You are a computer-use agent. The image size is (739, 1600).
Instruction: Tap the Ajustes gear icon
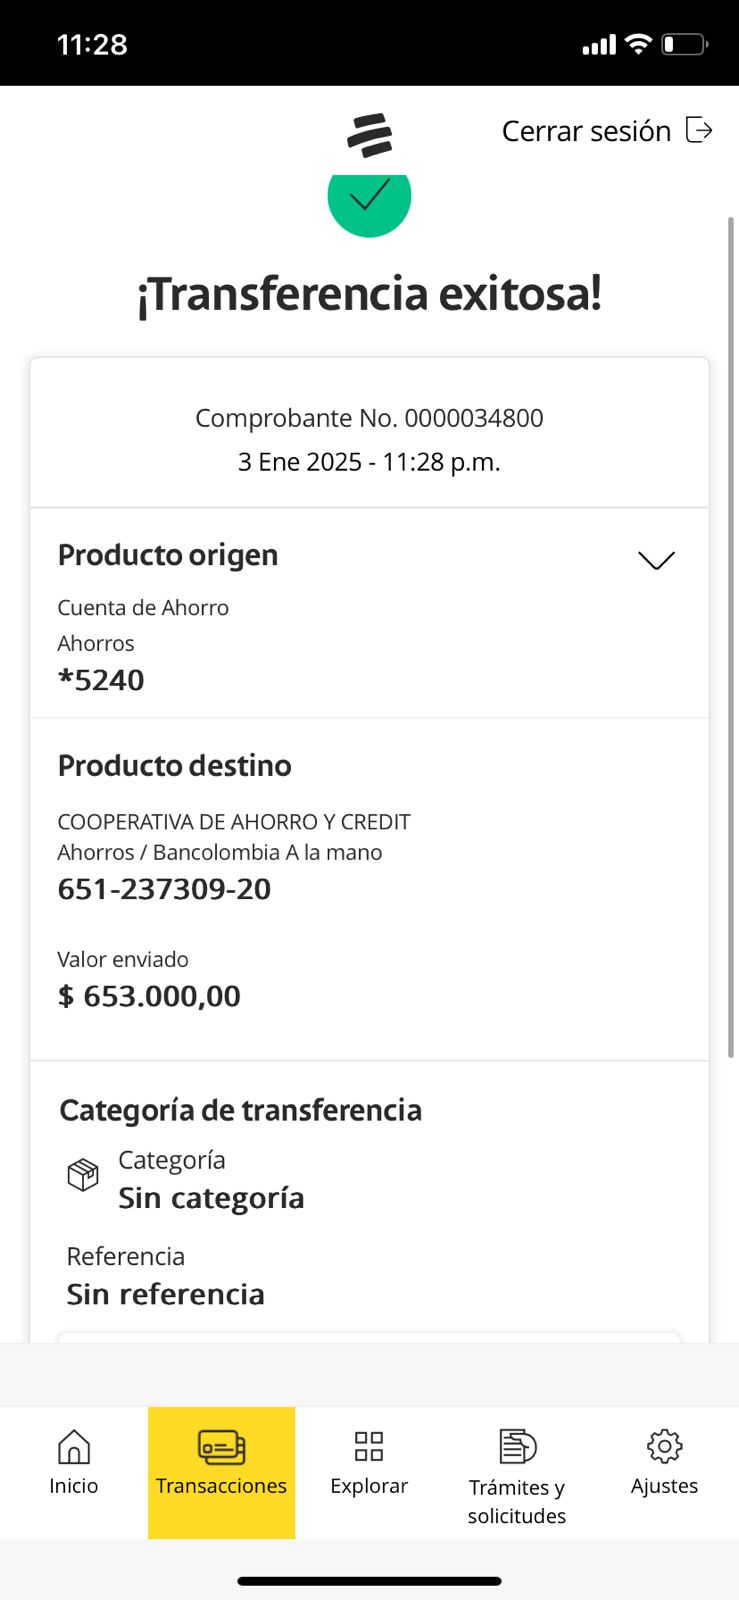664,1446
